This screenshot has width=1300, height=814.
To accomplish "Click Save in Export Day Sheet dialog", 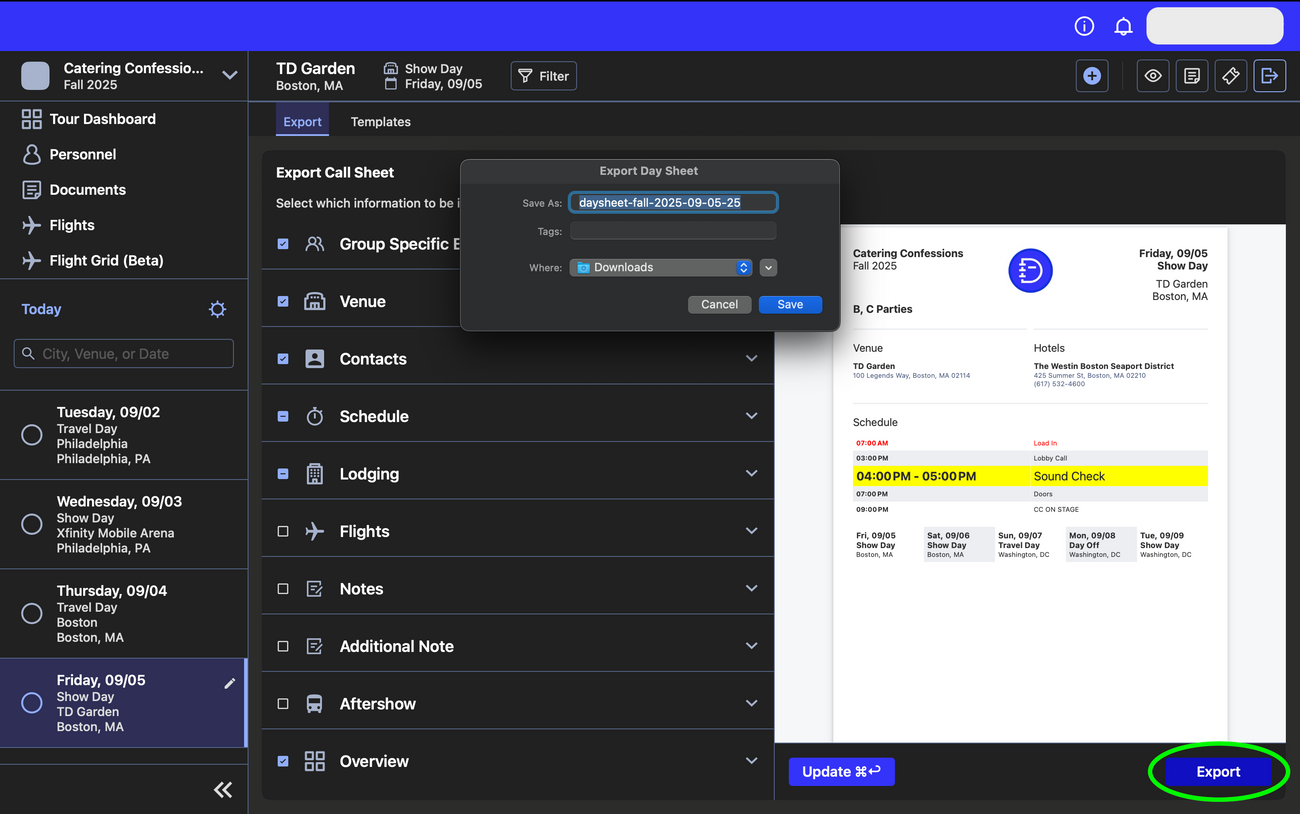I will (x=790, y=304).
